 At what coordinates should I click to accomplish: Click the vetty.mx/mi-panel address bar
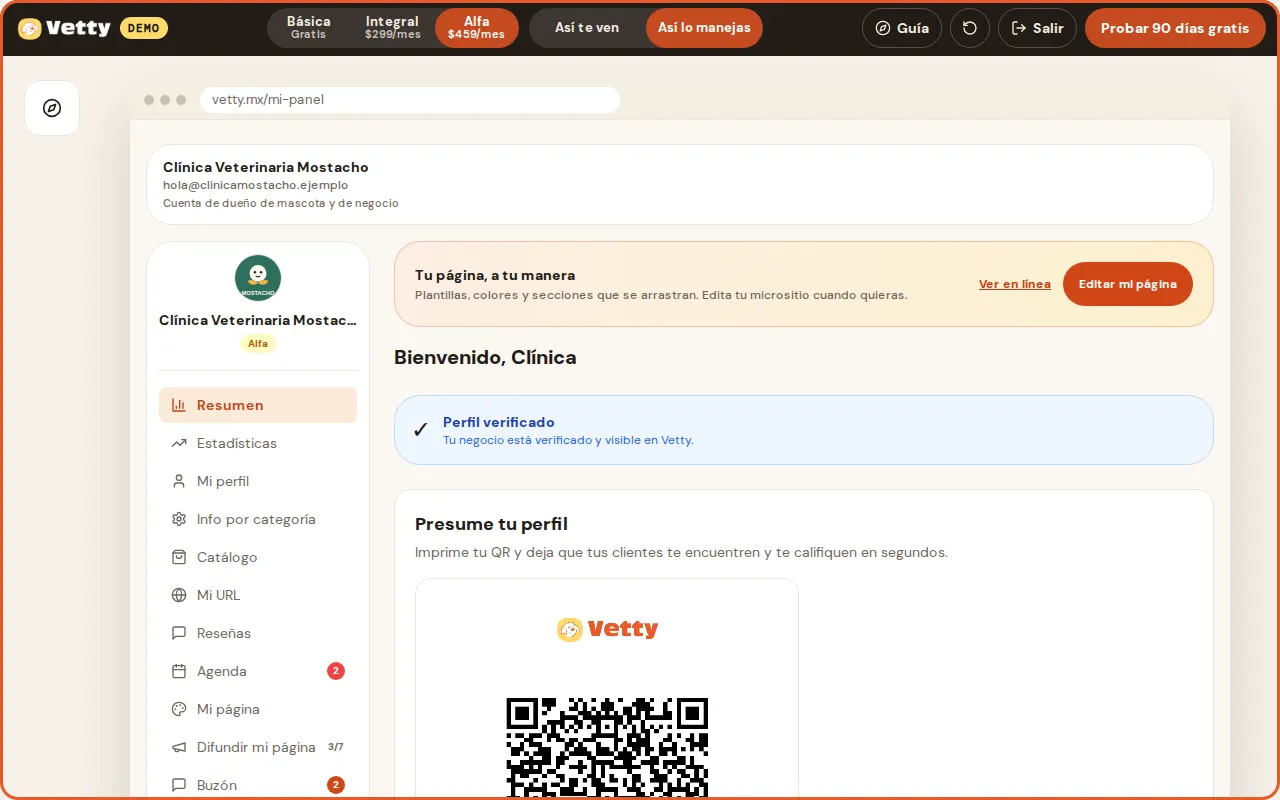point(410,100)
